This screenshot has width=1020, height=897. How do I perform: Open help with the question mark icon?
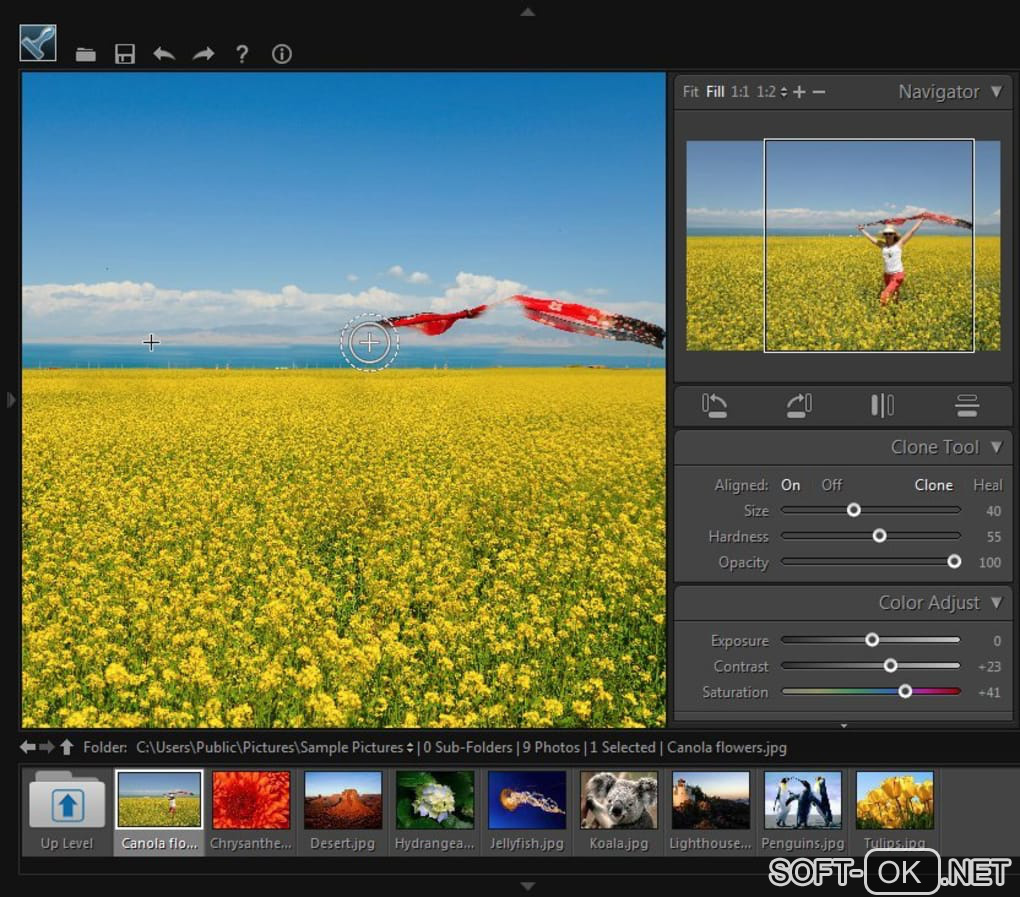click(x=242, y=54)
